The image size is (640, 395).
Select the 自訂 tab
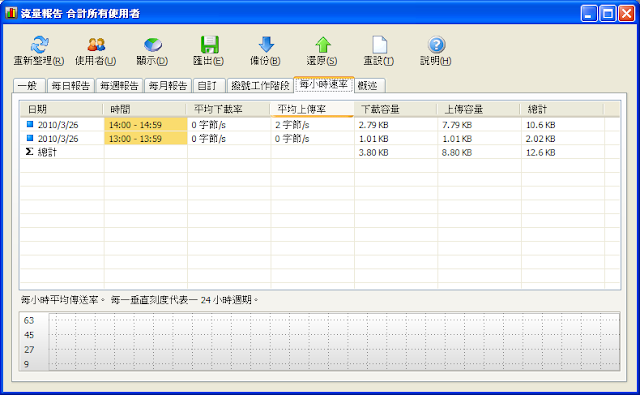click(x=209, y=86)
